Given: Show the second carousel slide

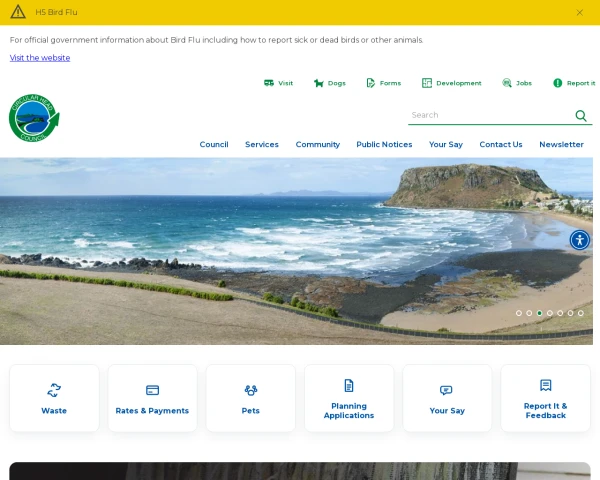Looking at the screenshot, I should 529,313.
